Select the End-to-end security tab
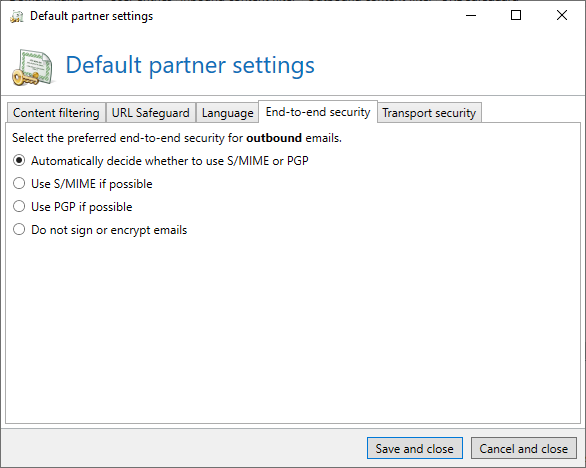 pos(318,112)
